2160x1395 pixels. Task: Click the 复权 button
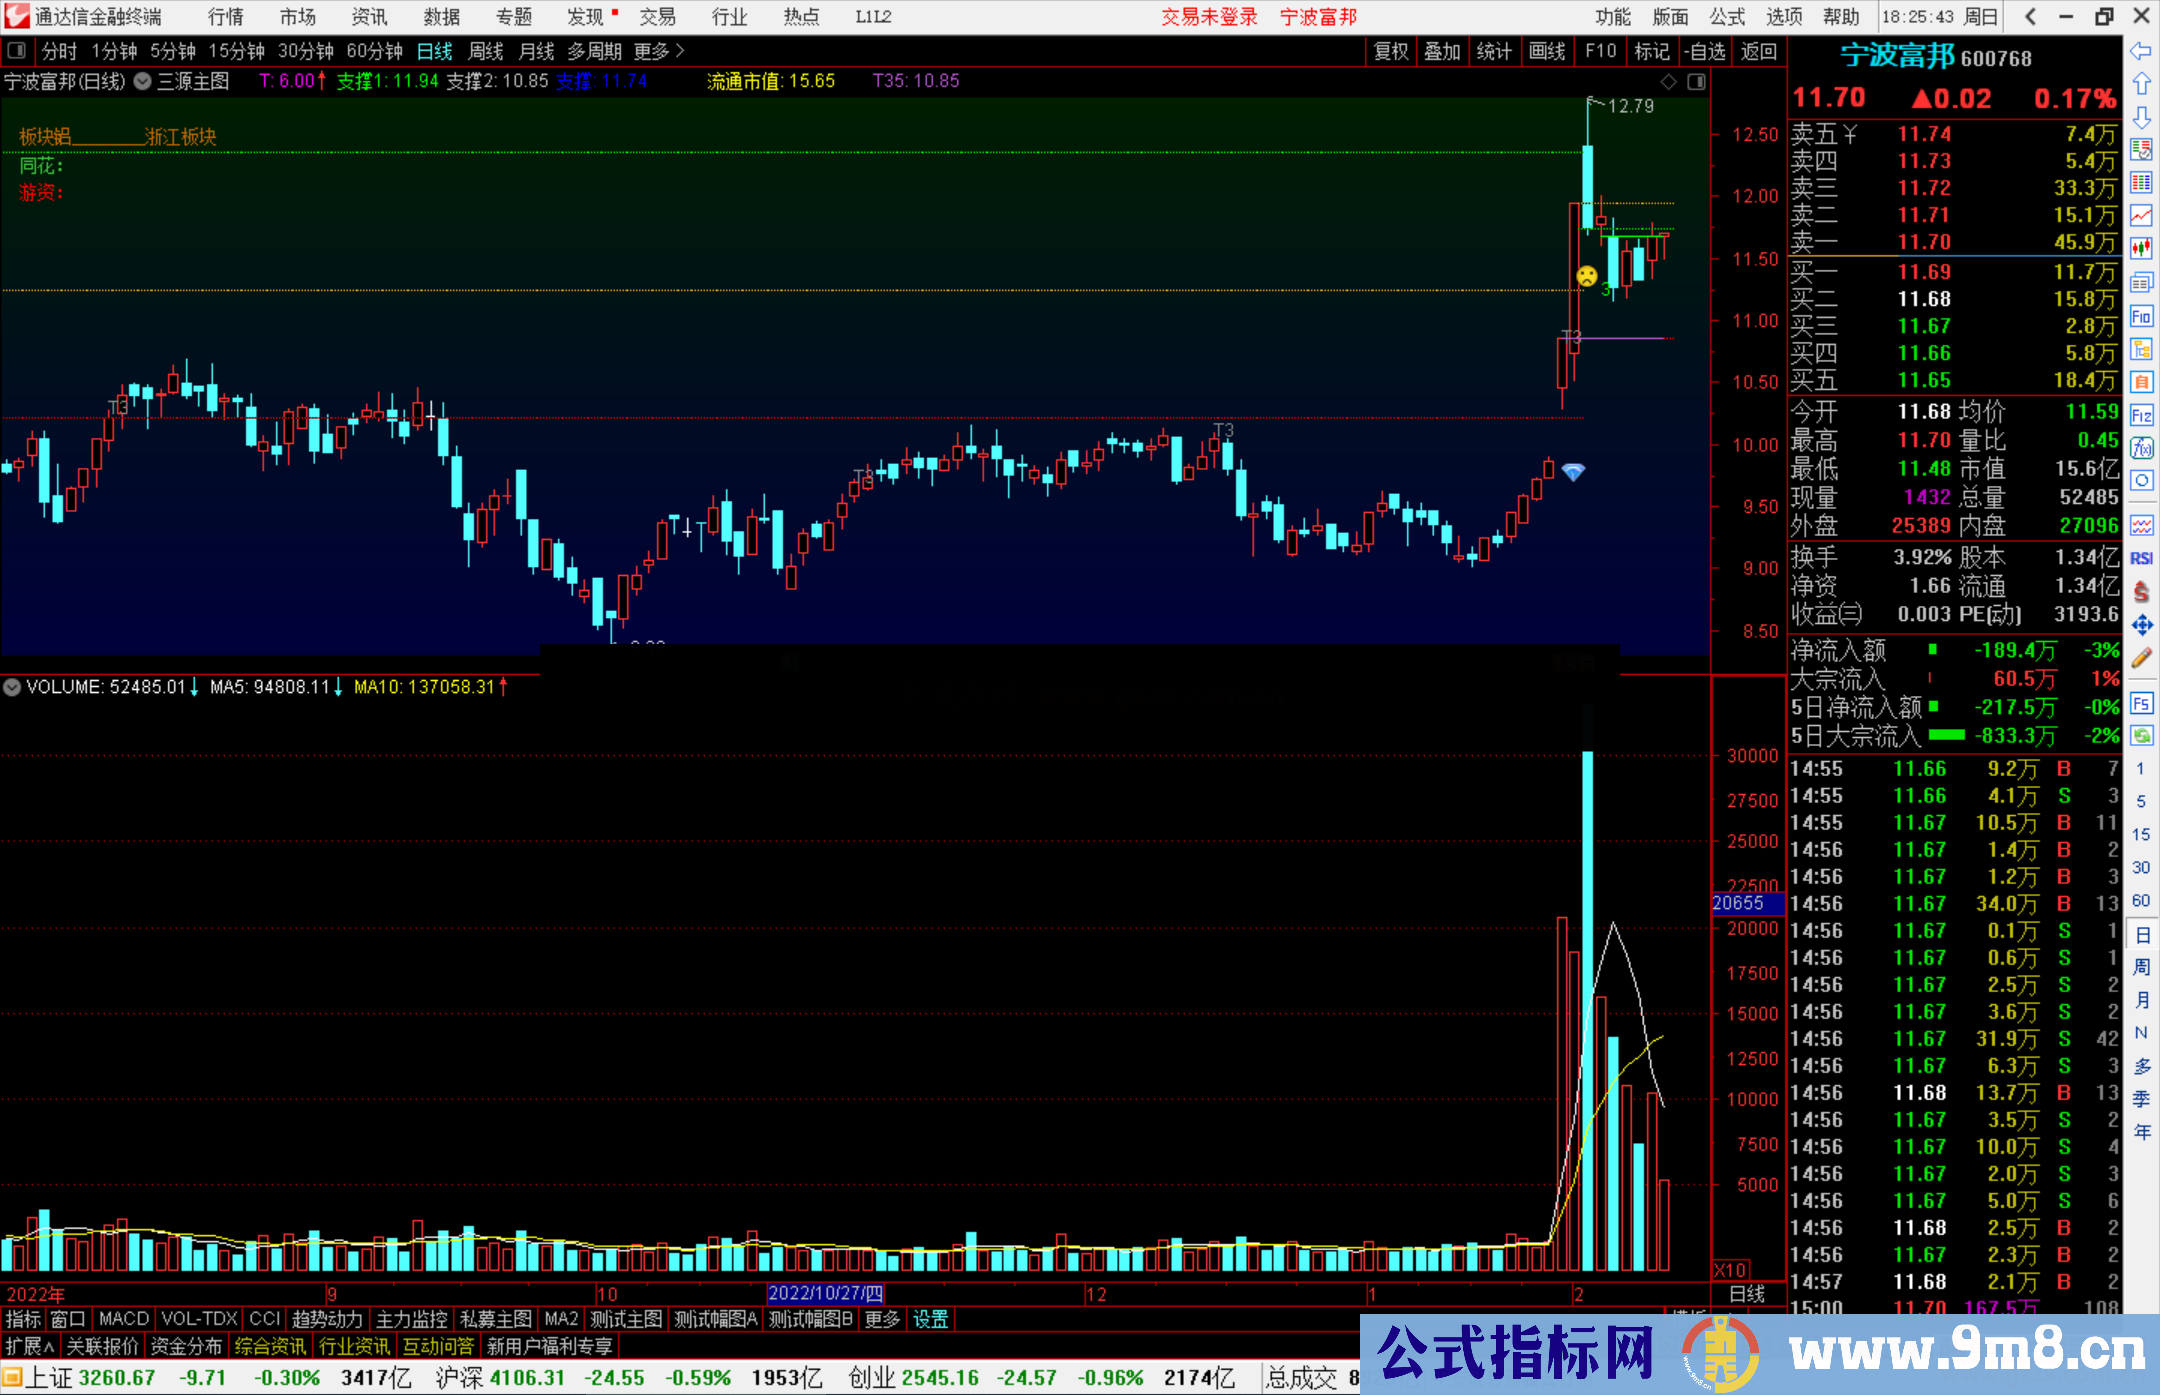pyautogui.click(x=1390, y=51)
